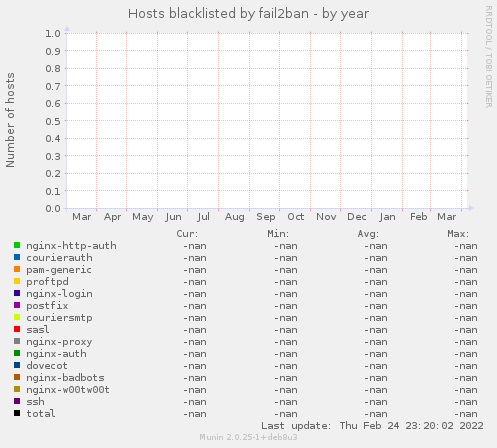Click the green nginx-http-auth color swatch

[x=17, y=245]
